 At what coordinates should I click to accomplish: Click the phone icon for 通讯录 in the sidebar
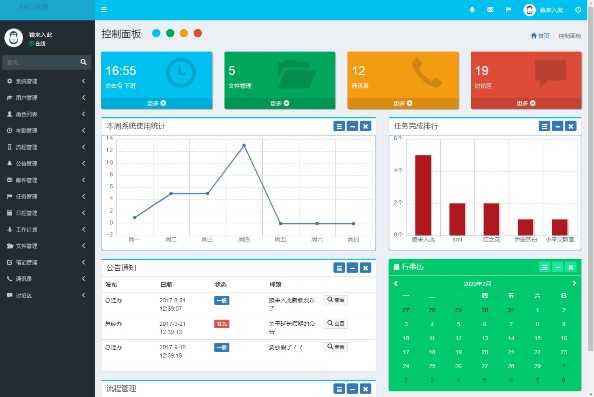click(x=9, y=278)
